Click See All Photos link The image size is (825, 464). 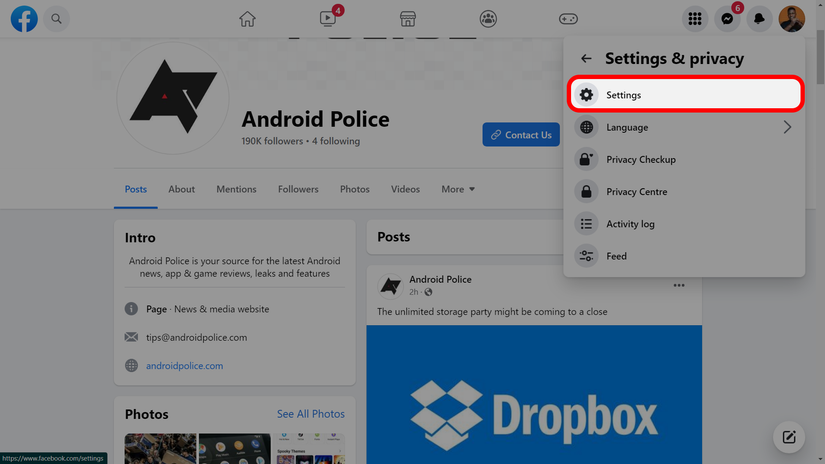(311, 414)
